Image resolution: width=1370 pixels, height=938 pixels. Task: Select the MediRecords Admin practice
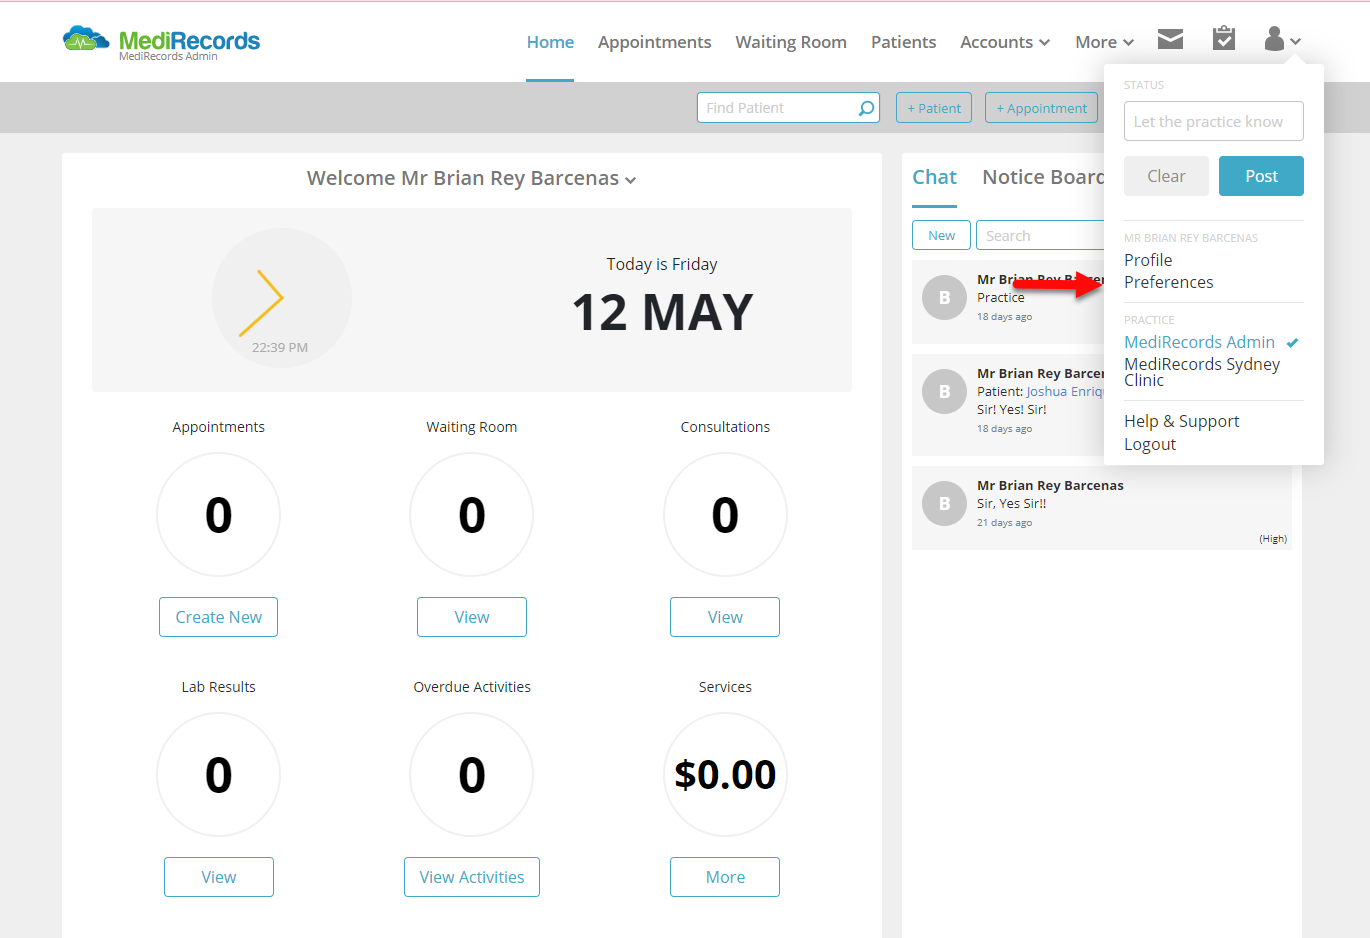[x=1199, y=342]
